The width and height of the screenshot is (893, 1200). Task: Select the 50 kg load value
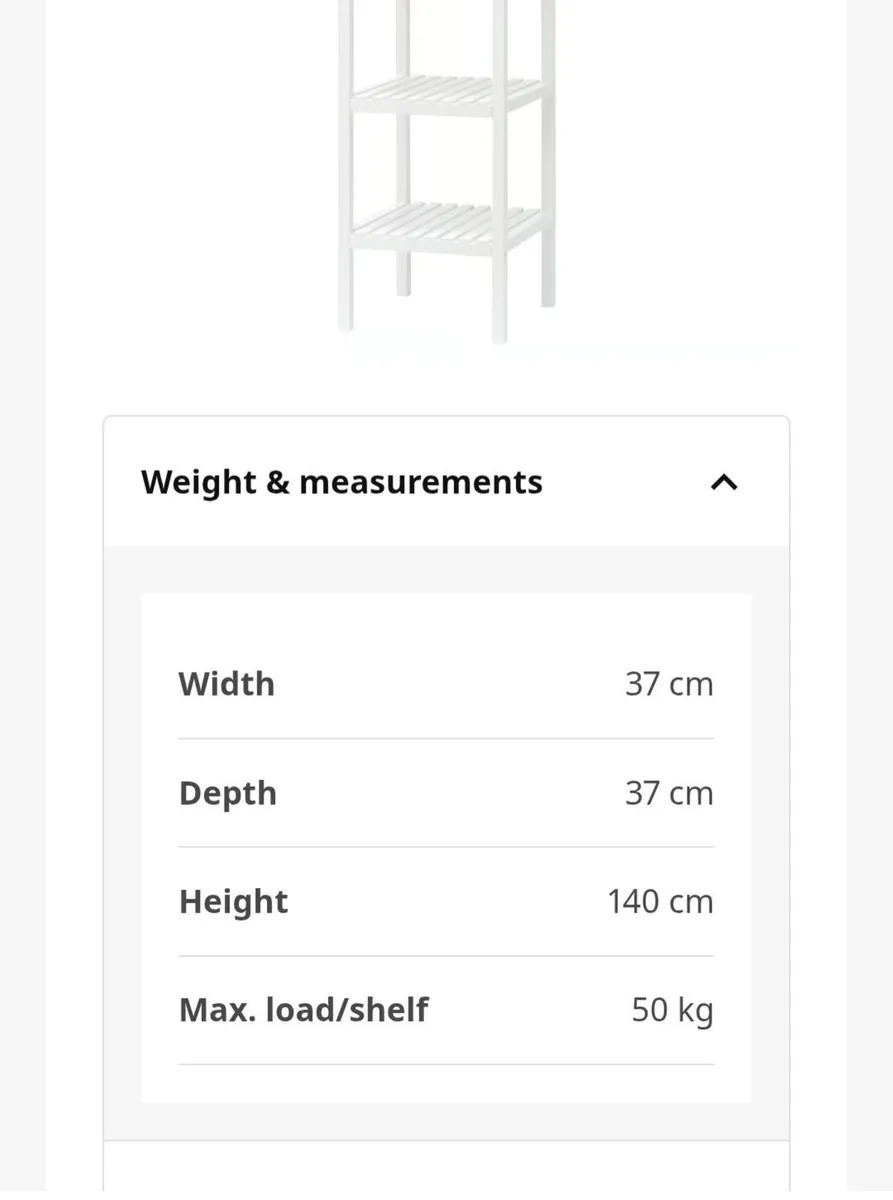click(x=672, y=1010)
